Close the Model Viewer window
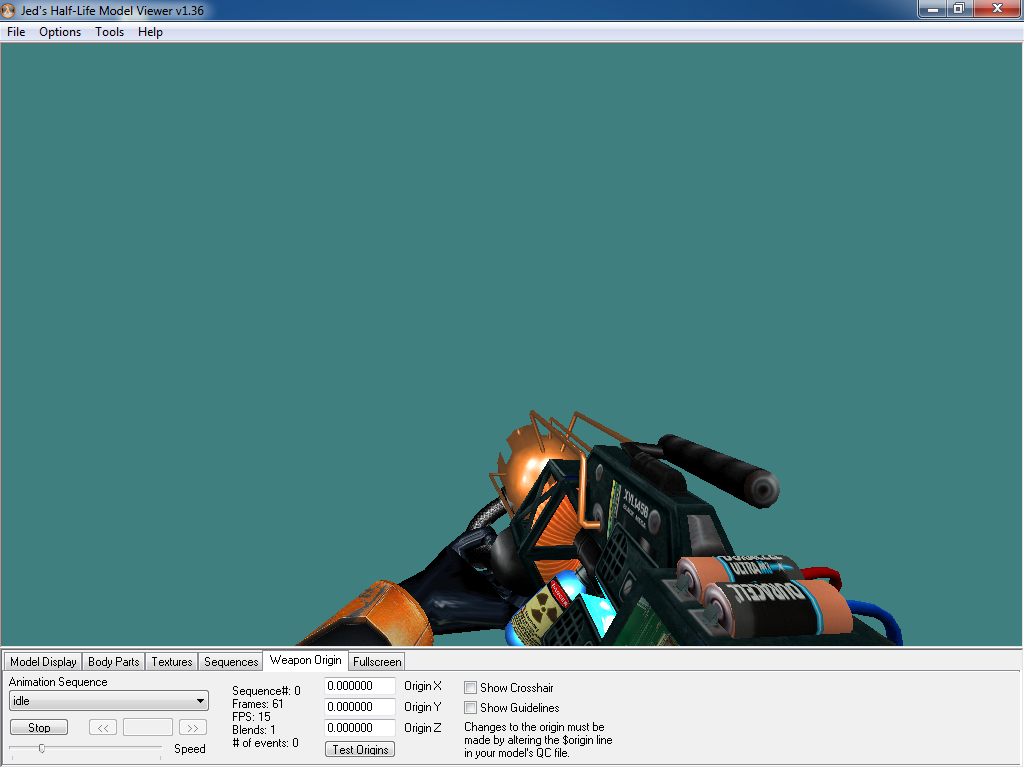The height and width of the screenshot is (768, 1024). pyautogui.click(x=997, y=9)
